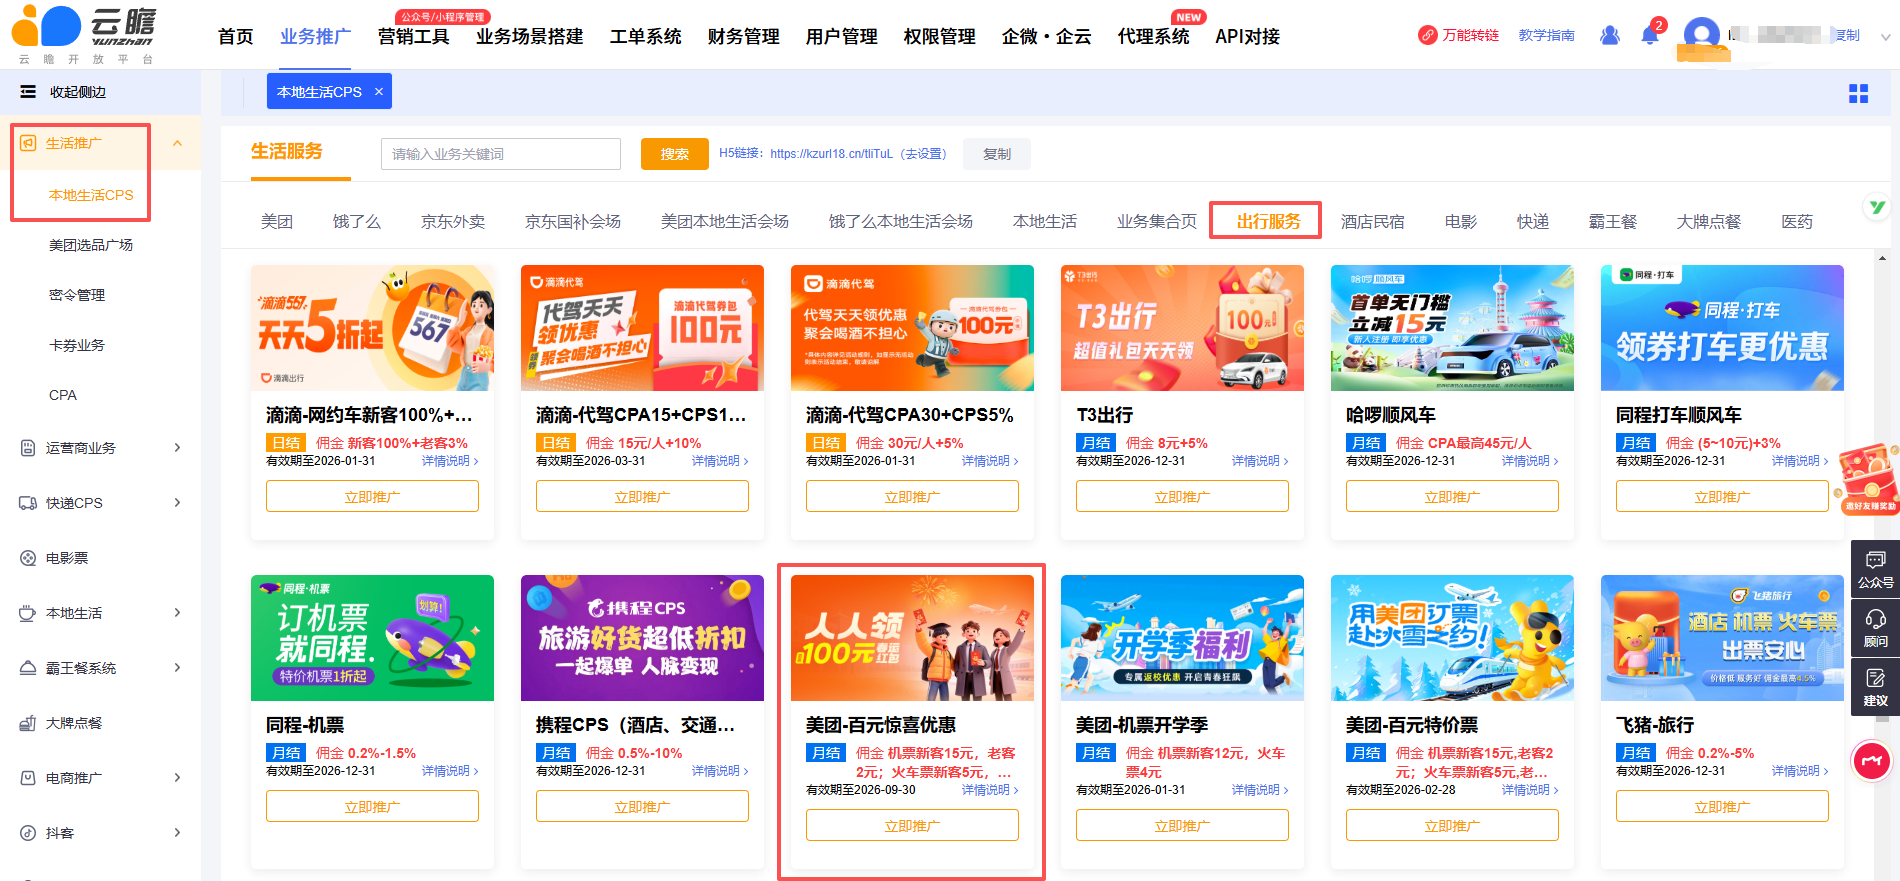Click 立即推广 under T3出行
Viewport: 1900px width, 881px height.
1182,497
